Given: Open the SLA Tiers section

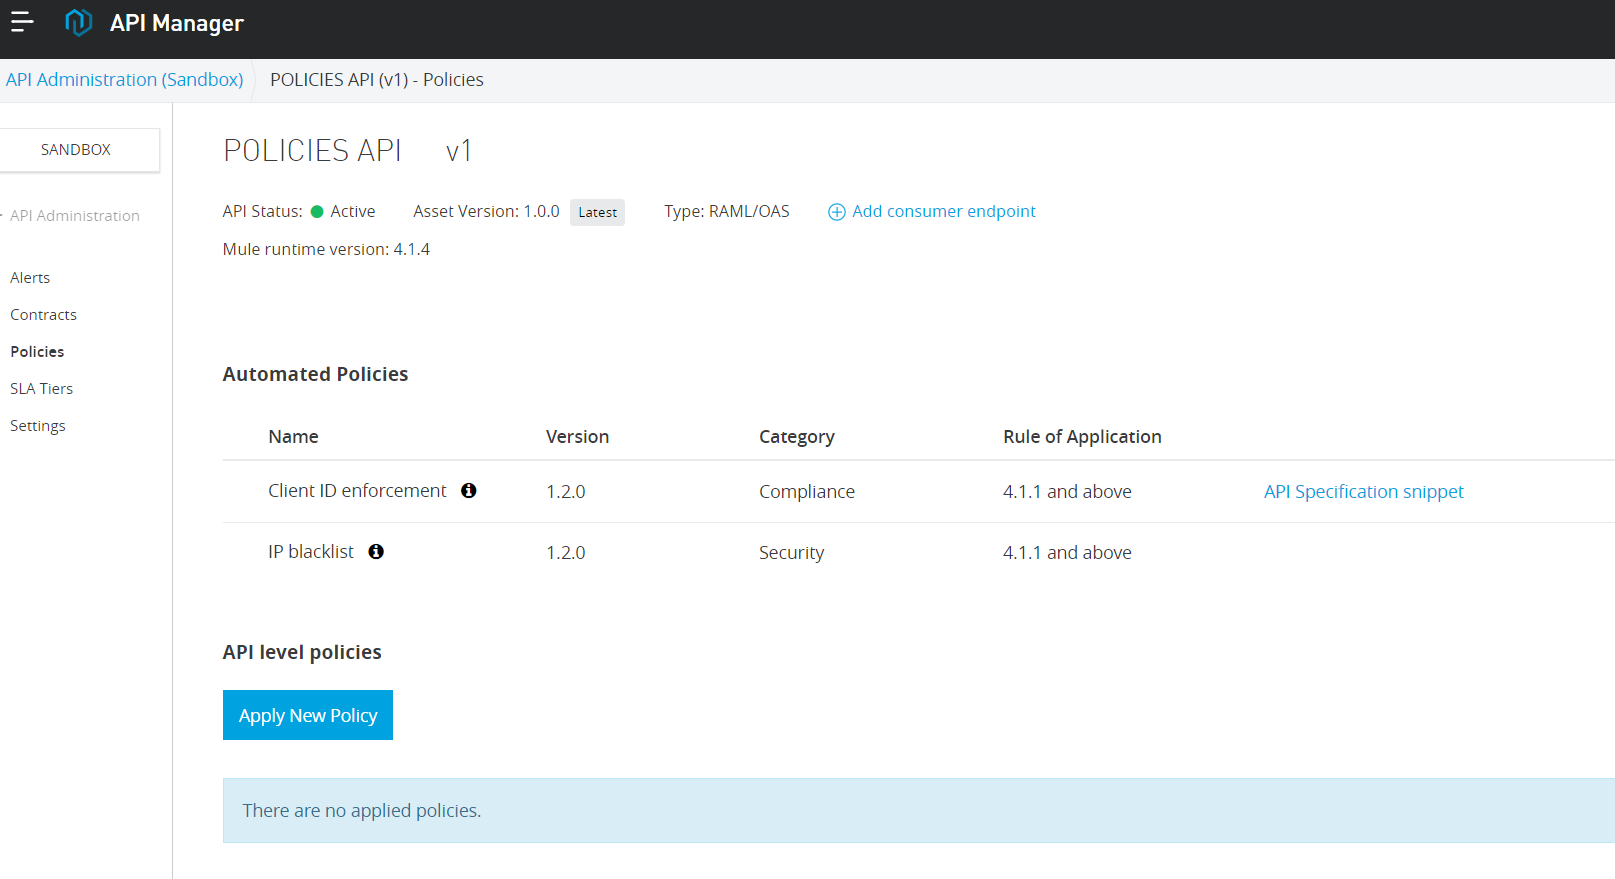Looking at the screenshot, I should pyautogui.click(x=41, y=389).
